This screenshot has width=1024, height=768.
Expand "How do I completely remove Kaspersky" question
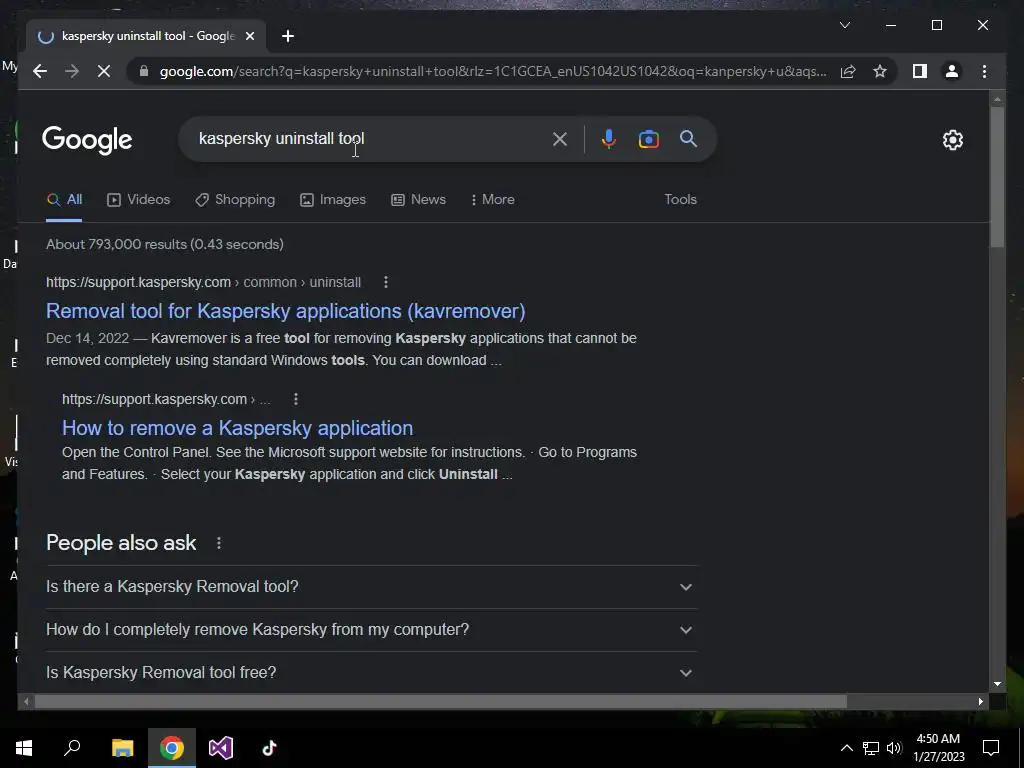pyautogui.click(x=371, y=630)
